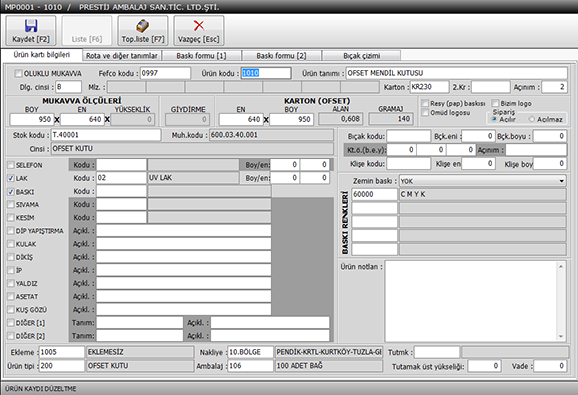Screen dimensions: 578x395
Task: Edit the Ambalaj code field 106
Action: [x=251, y=366]
